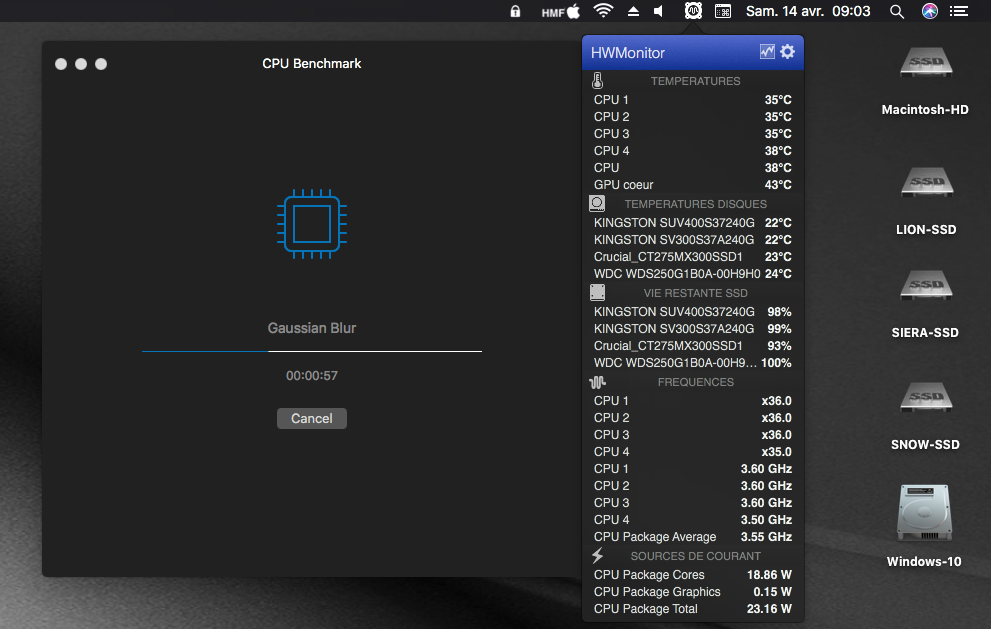
Task: Open HWMonitor settings gear
Action: [787, 52]
